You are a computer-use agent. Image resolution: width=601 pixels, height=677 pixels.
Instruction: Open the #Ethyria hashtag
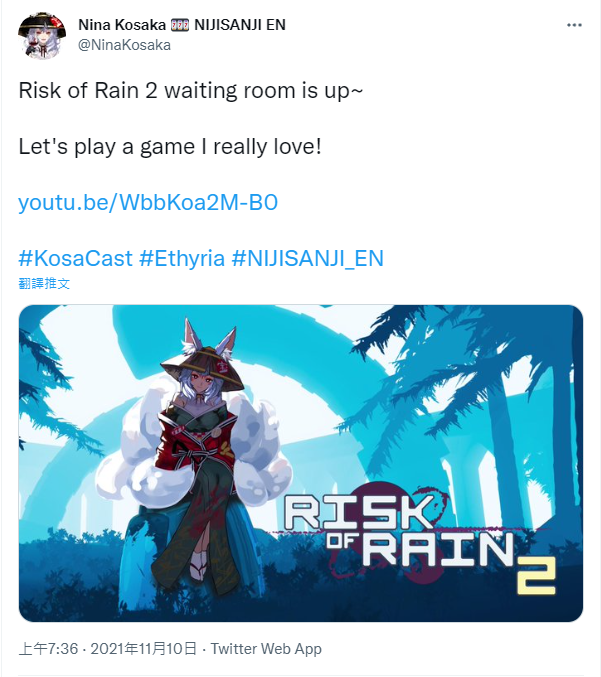(x=182, y=259)
